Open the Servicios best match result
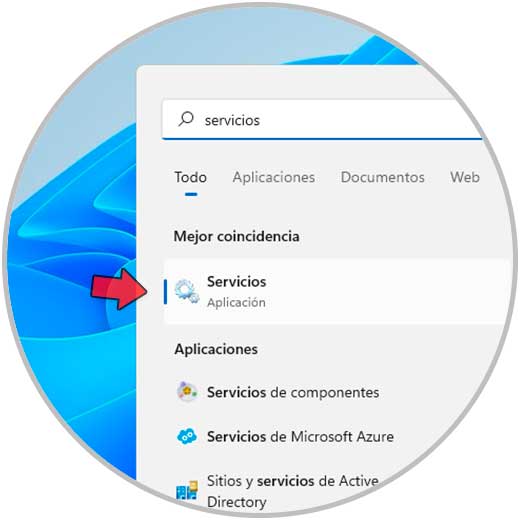The width and height of the screenshot is (520, 520). (x=338, y=291)
